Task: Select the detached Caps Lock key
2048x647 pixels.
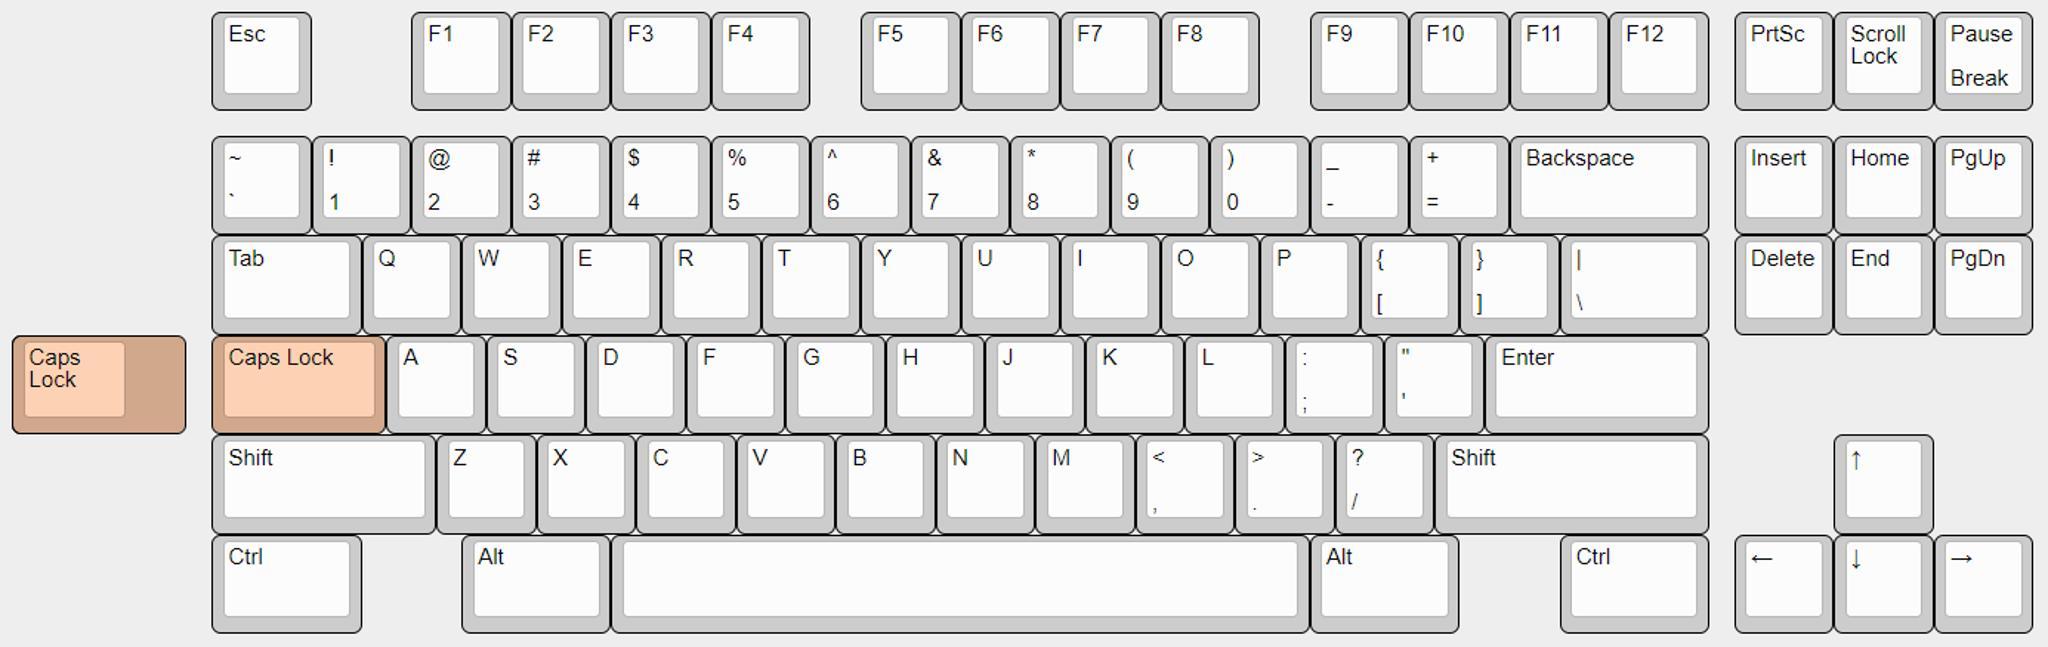Action: point(99,385)
